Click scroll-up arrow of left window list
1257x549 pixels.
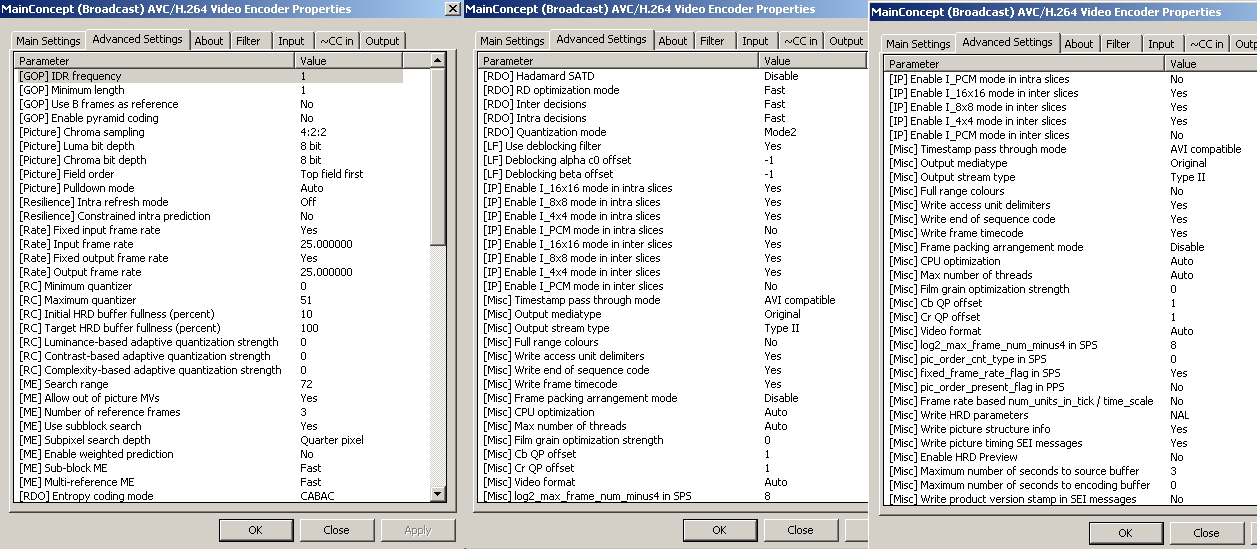(x=438, y=62)
